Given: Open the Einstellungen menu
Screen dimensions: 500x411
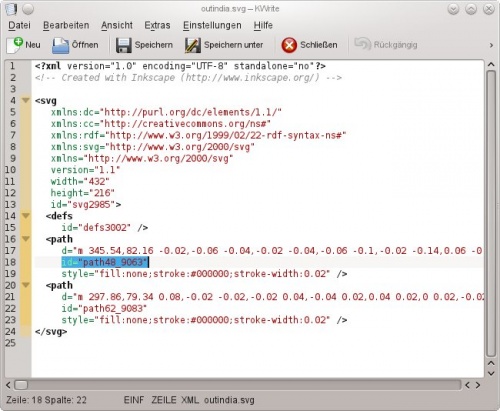Looking at the screenshot, I should click(212, 25).
